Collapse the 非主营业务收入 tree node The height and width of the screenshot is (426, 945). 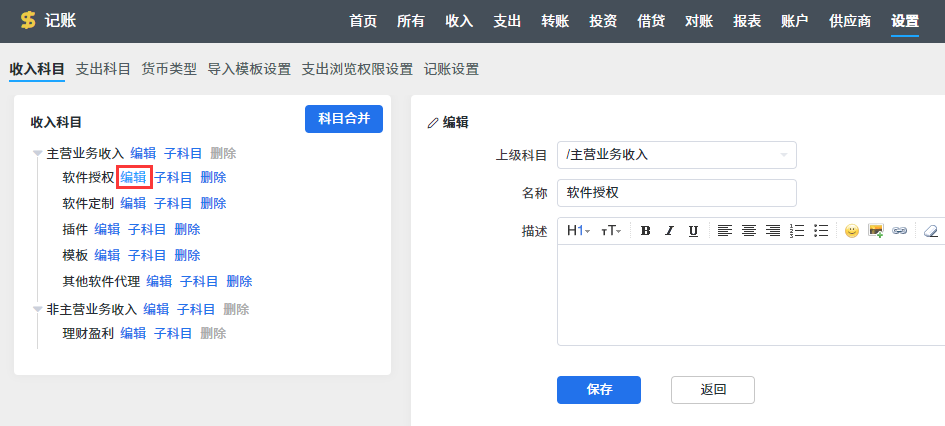[38, 310]
